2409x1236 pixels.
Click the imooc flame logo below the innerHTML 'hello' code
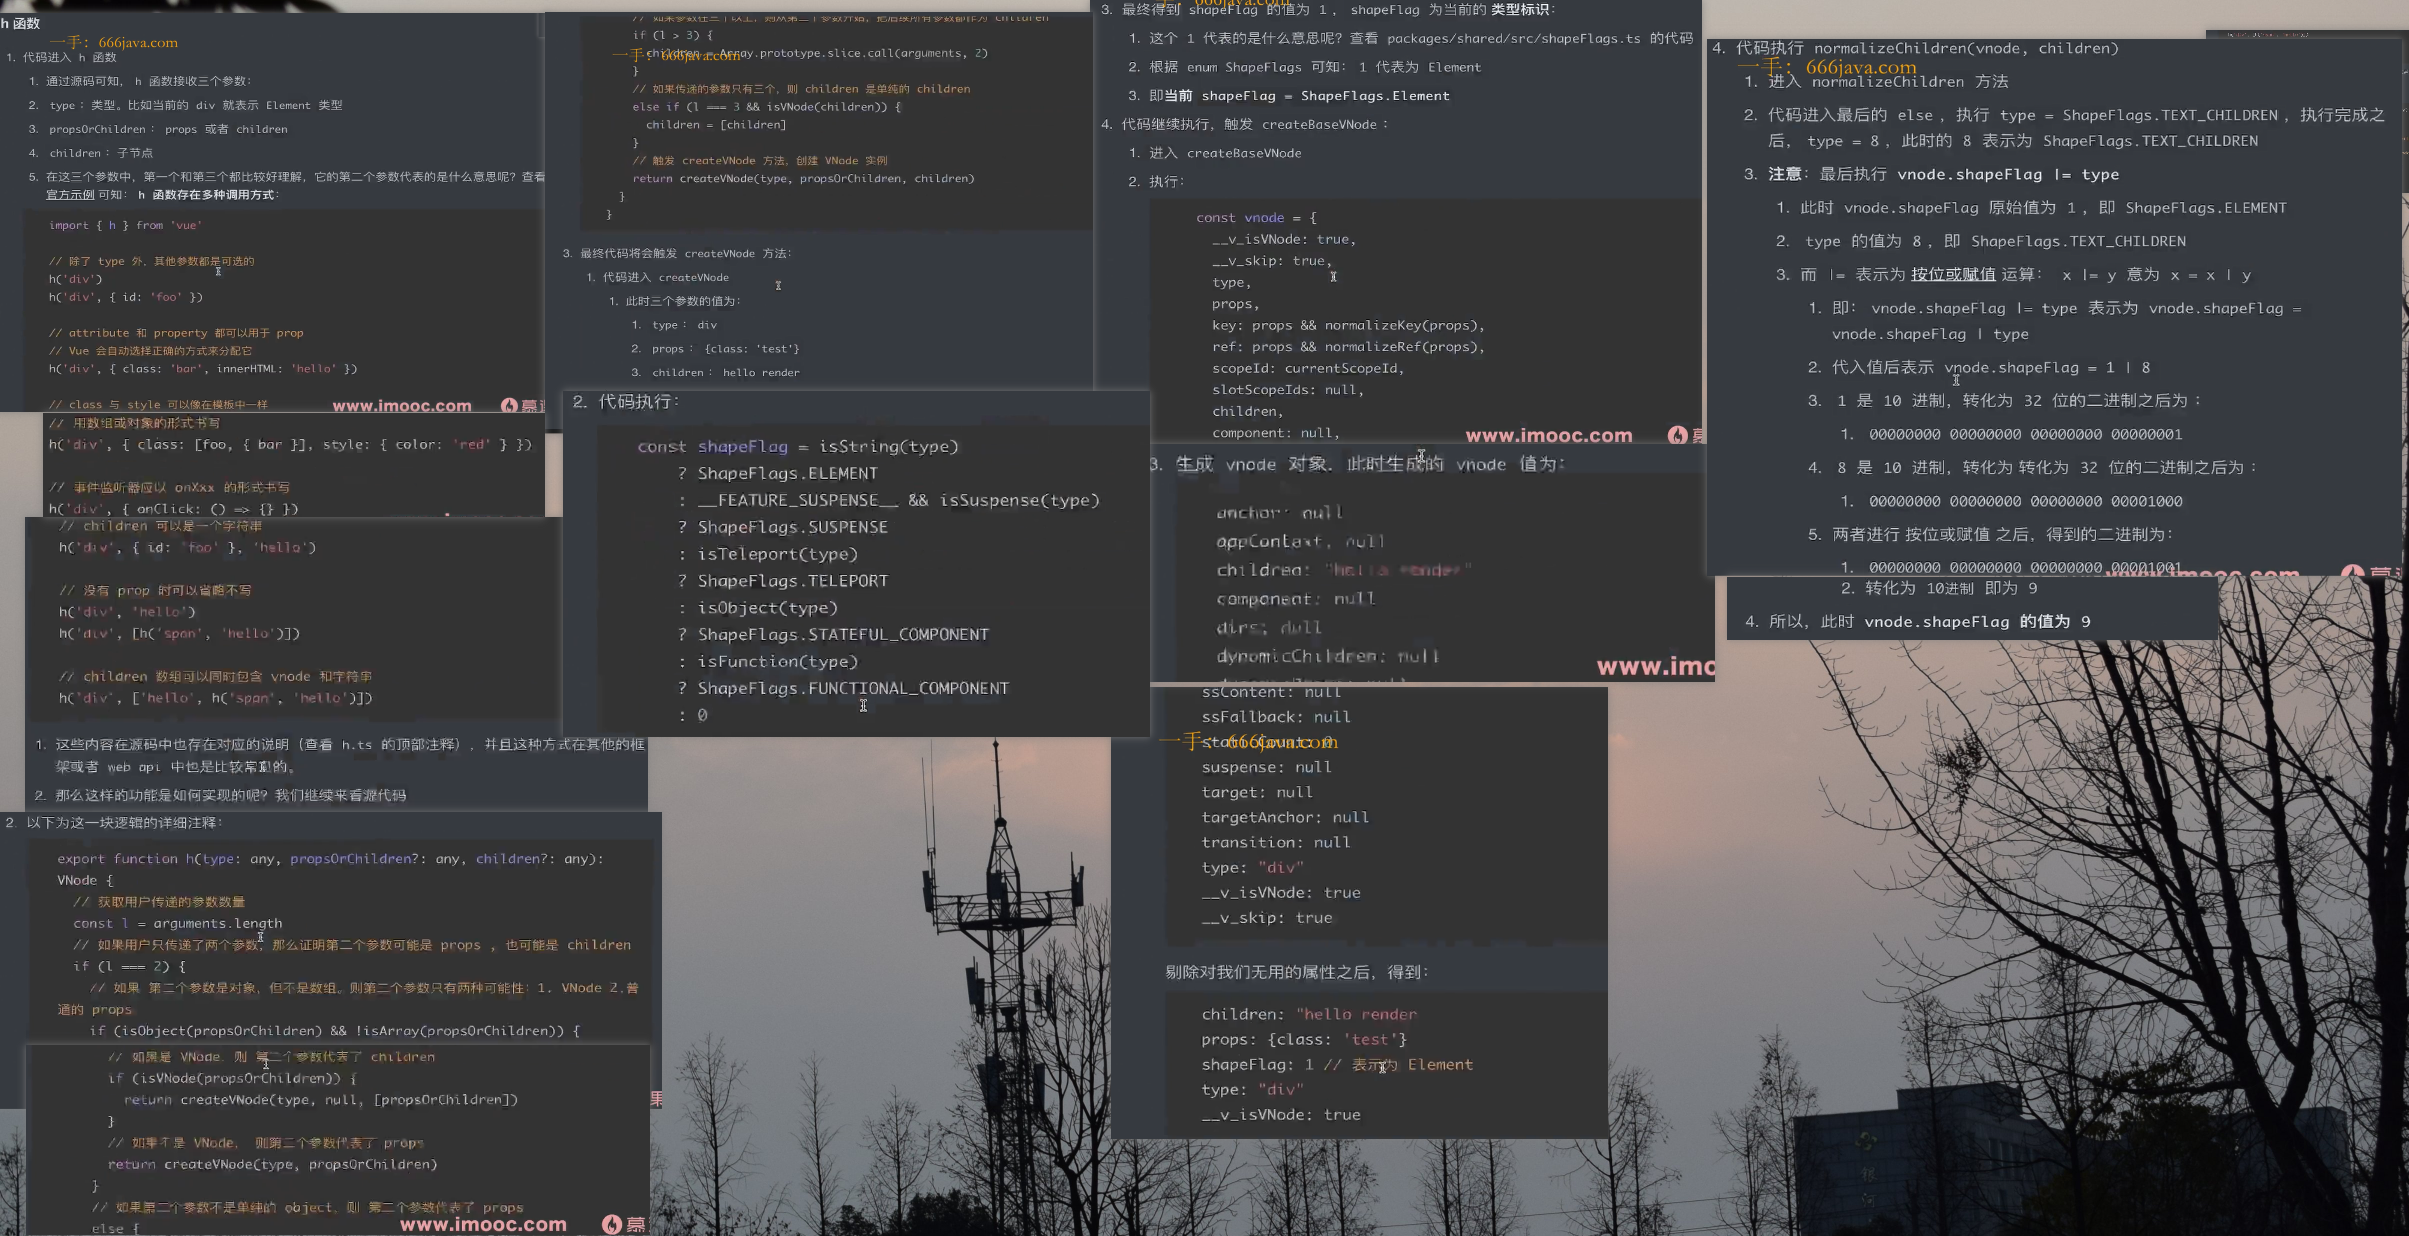[510, 405]
